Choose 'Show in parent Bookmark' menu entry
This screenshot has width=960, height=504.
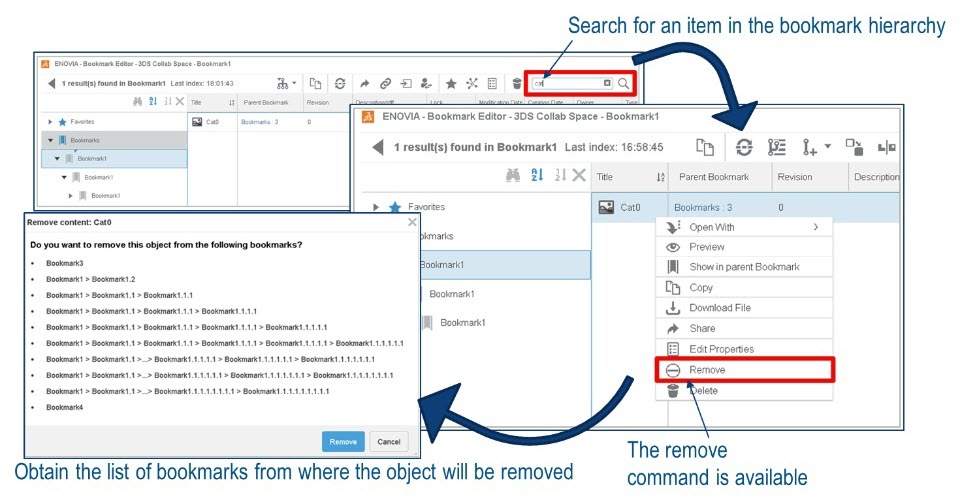[744, 267]
